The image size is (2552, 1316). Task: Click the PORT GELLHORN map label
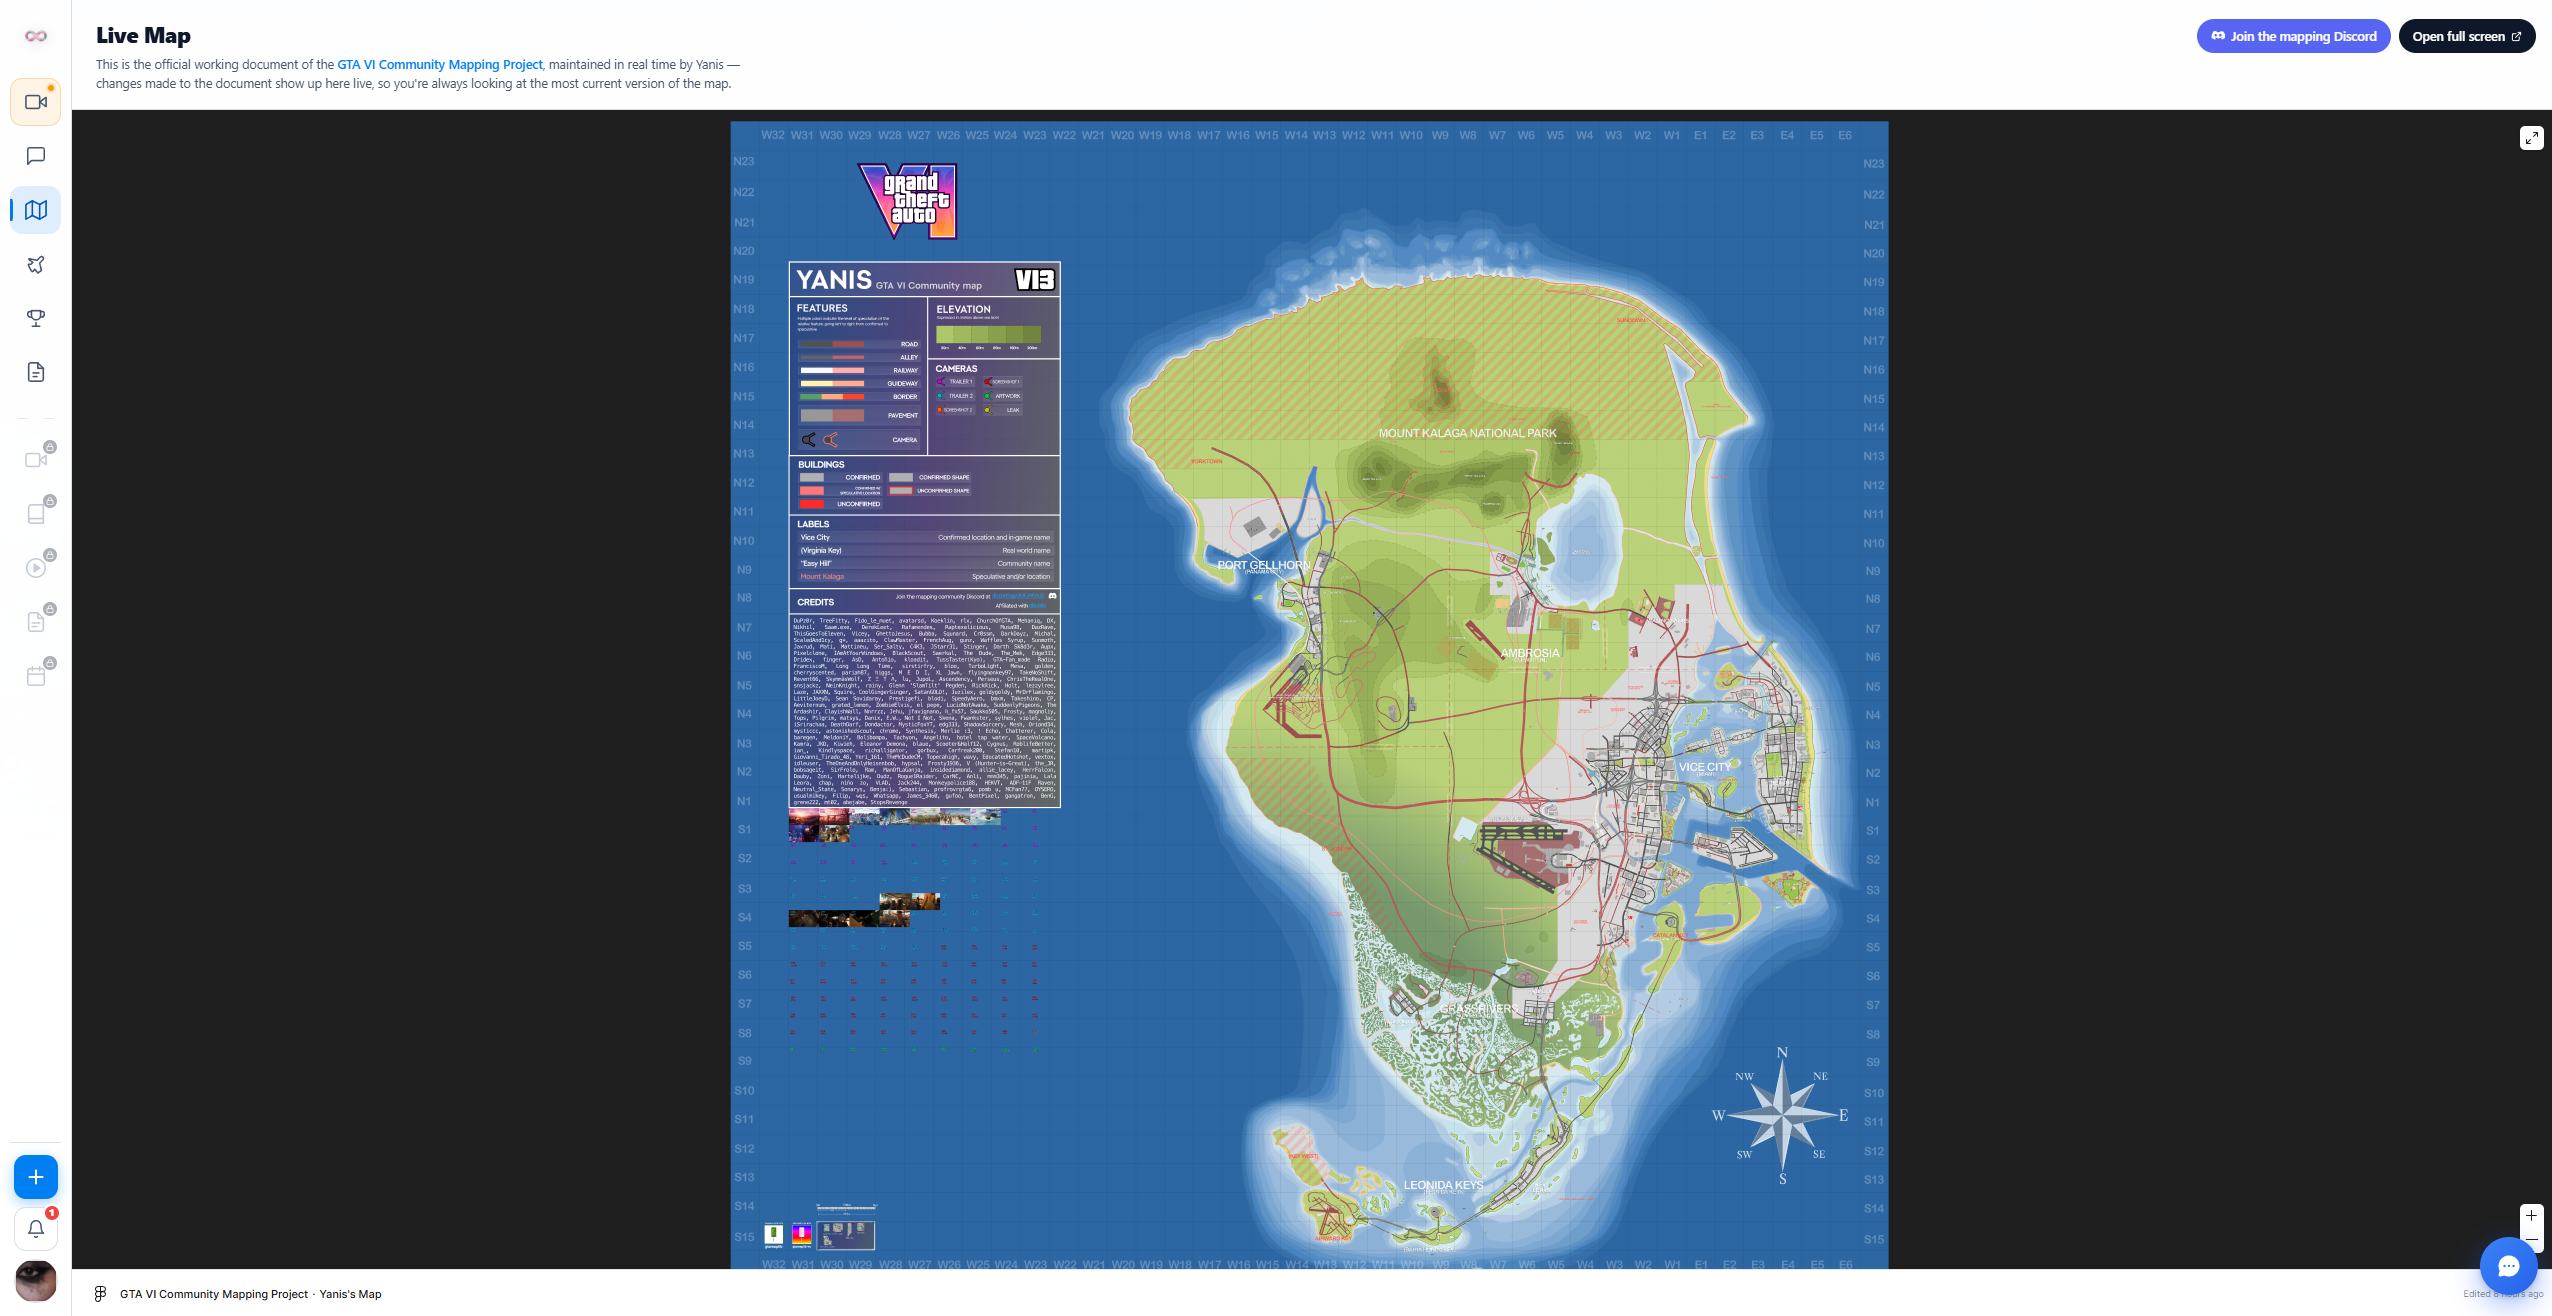click(1264, 565)
